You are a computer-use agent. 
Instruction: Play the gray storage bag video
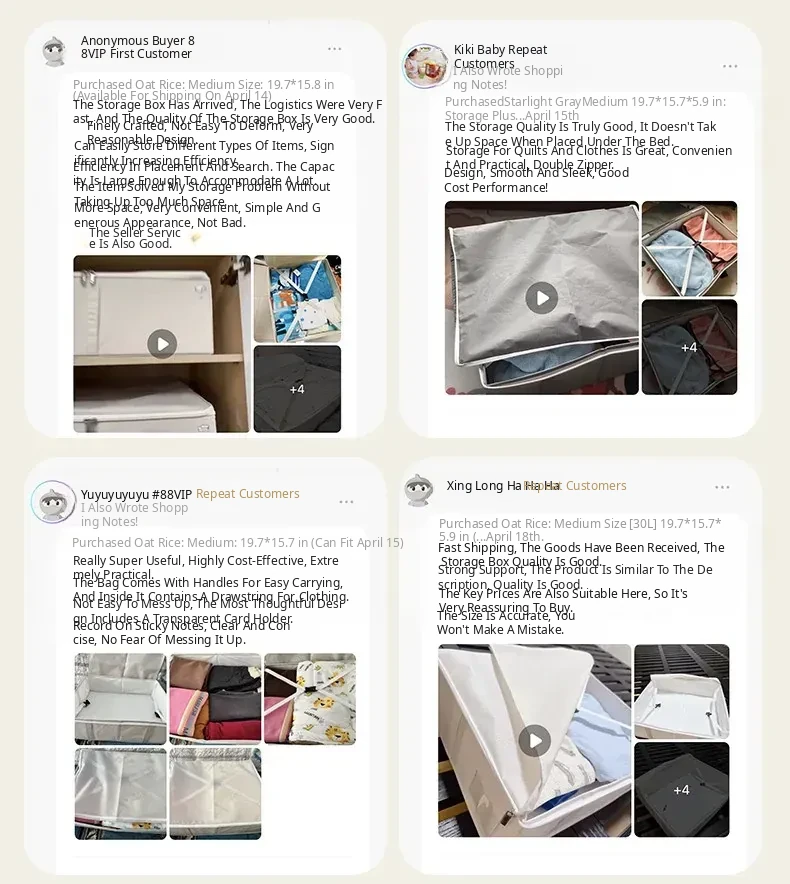click(x=542, y=298)
